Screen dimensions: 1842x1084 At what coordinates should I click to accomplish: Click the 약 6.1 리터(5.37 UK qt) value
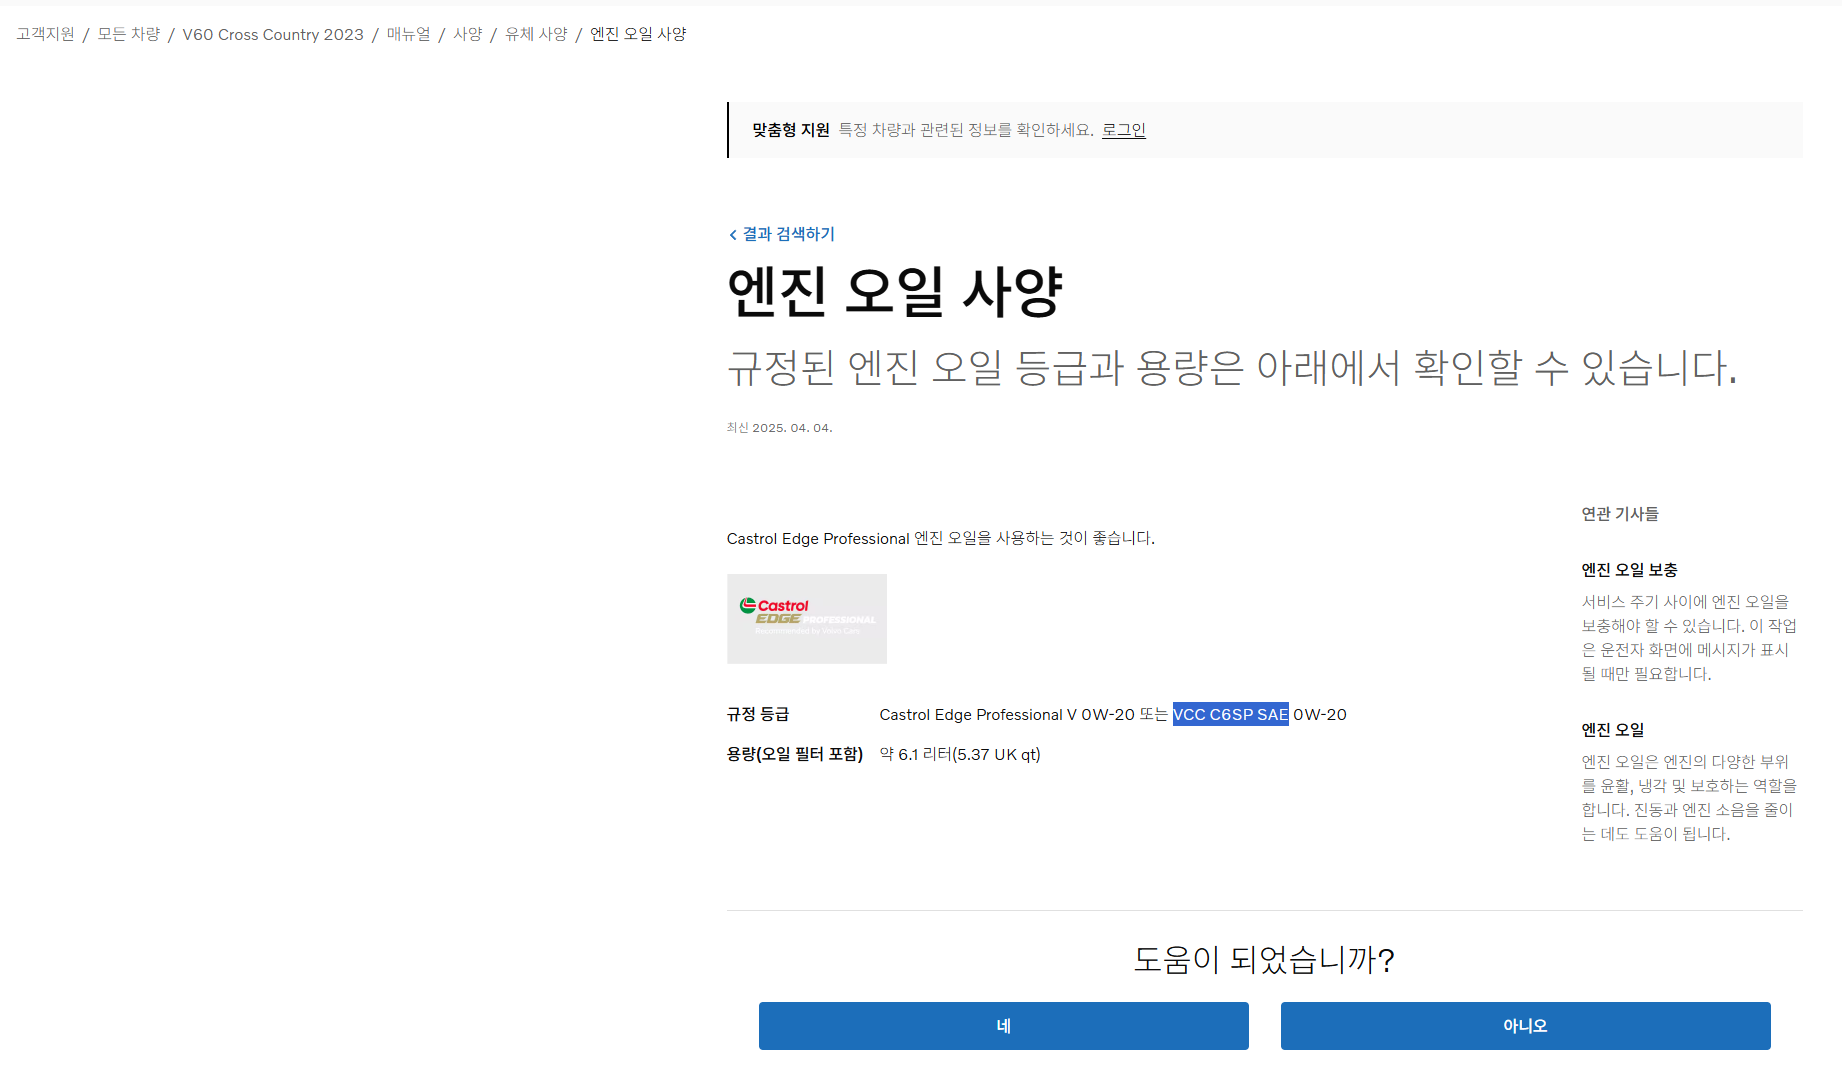(x=960, y=754)
